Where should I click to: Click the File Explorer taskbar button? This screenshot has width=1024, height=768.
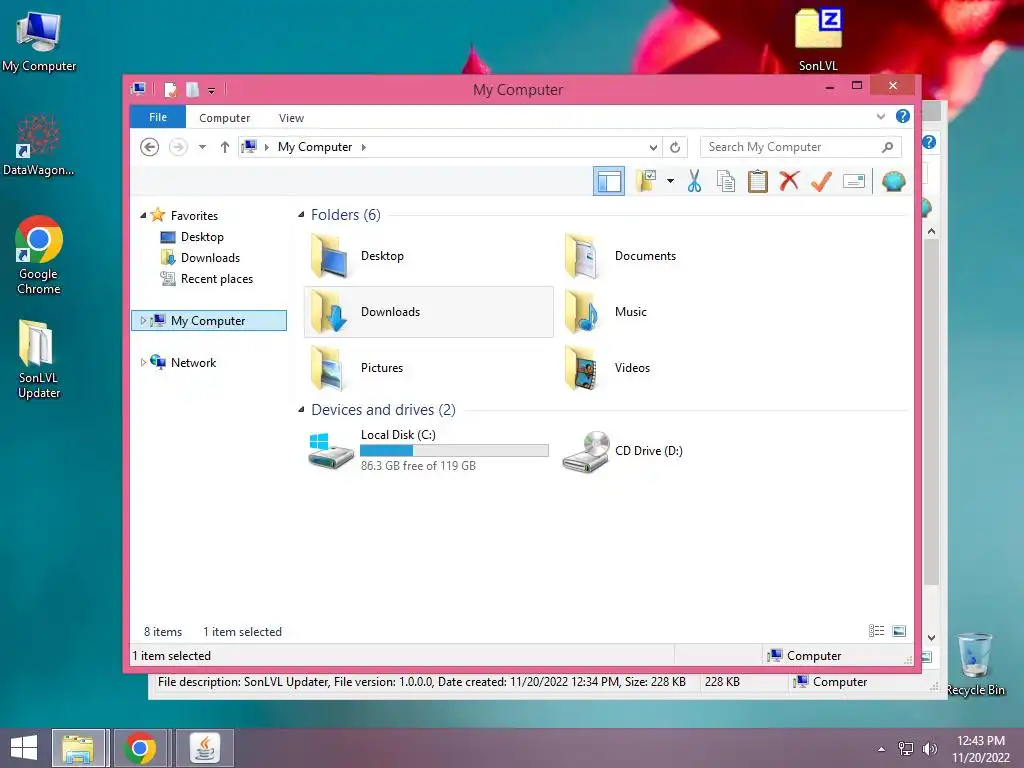(78, 748)
